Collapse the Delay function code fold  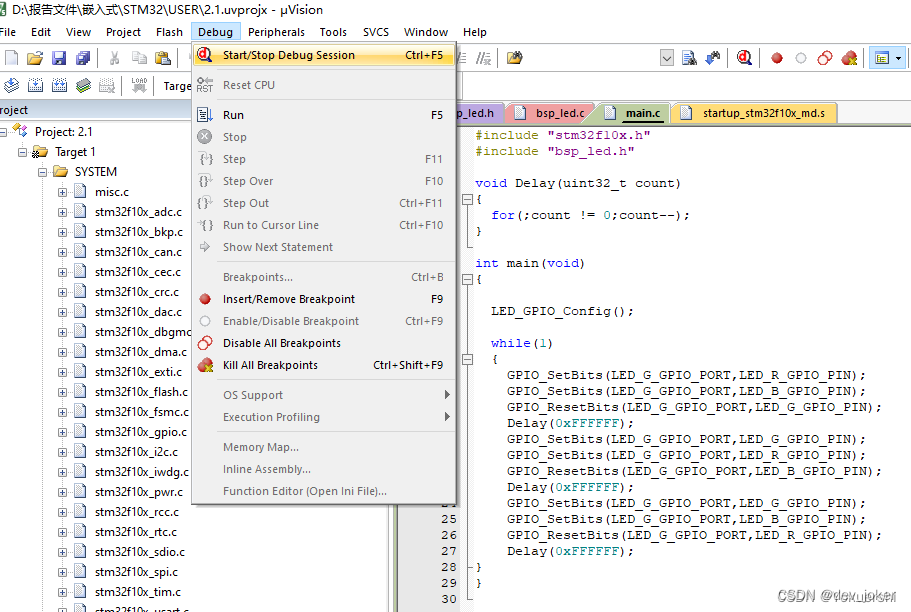pos(467,200)
